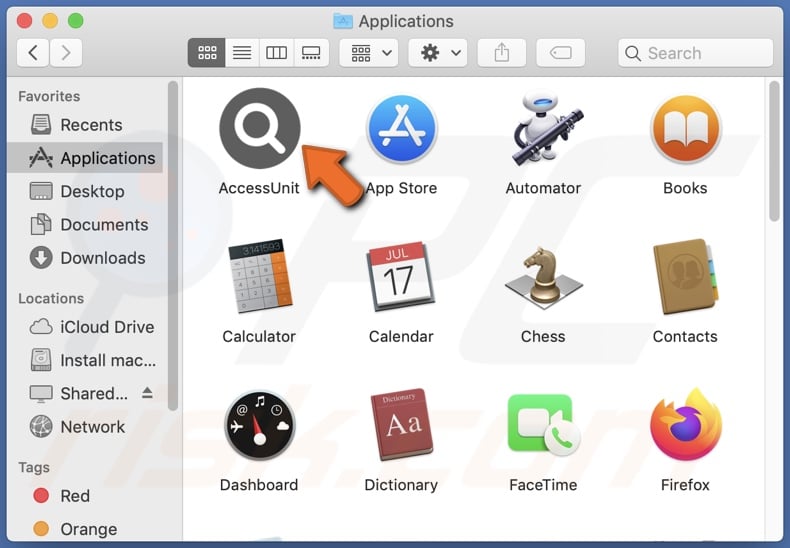Click the Edit Tags toolbar button
The image size is (790, 548).
pyautogui.click(x=561, y=52)
